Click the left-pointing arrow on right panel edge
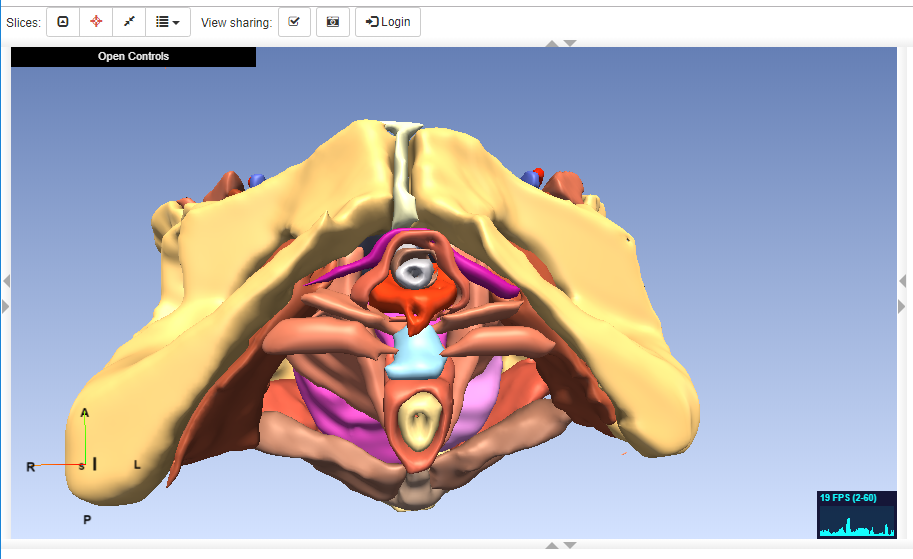 (902, 282)
